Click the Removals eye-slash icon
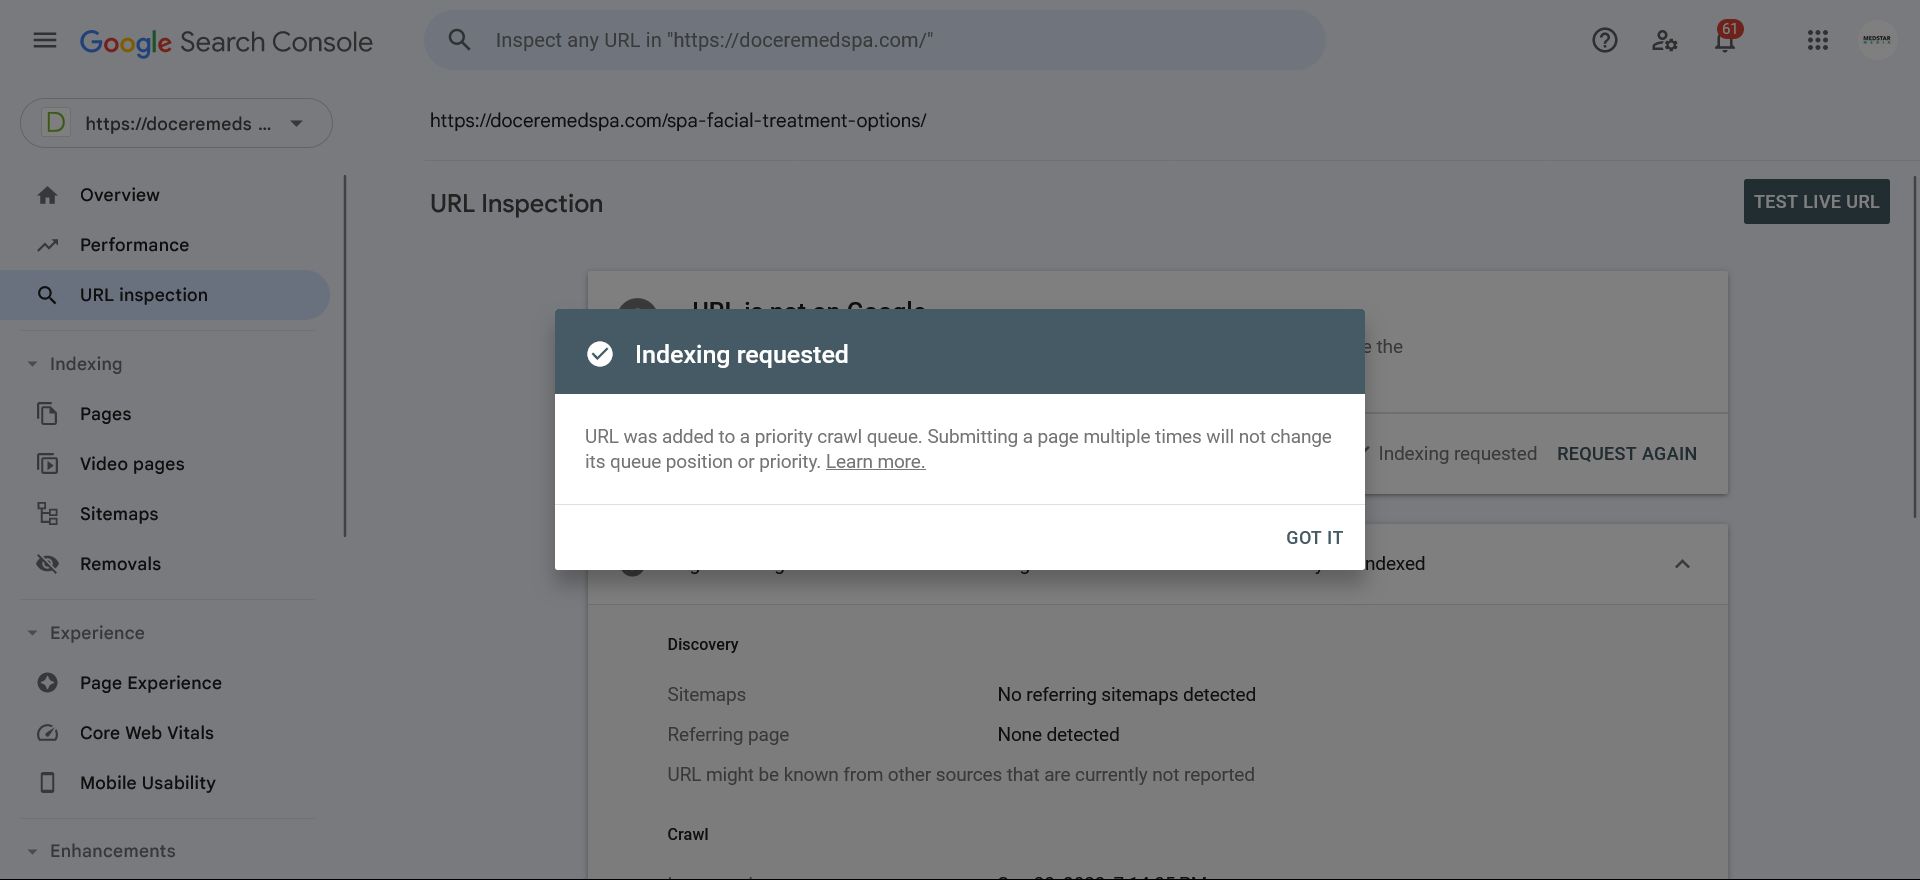This screenshot has width=1920, height=880. pos(47,564)
